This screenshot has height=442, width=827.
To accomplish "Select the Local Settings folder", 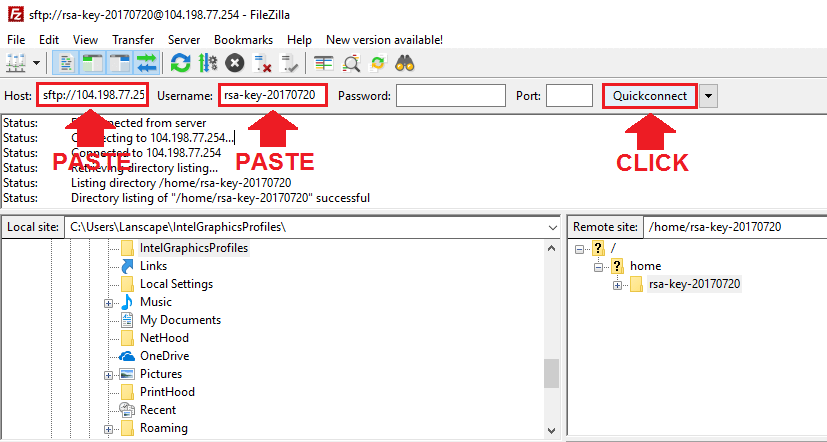I will click(x=176, y=284).
